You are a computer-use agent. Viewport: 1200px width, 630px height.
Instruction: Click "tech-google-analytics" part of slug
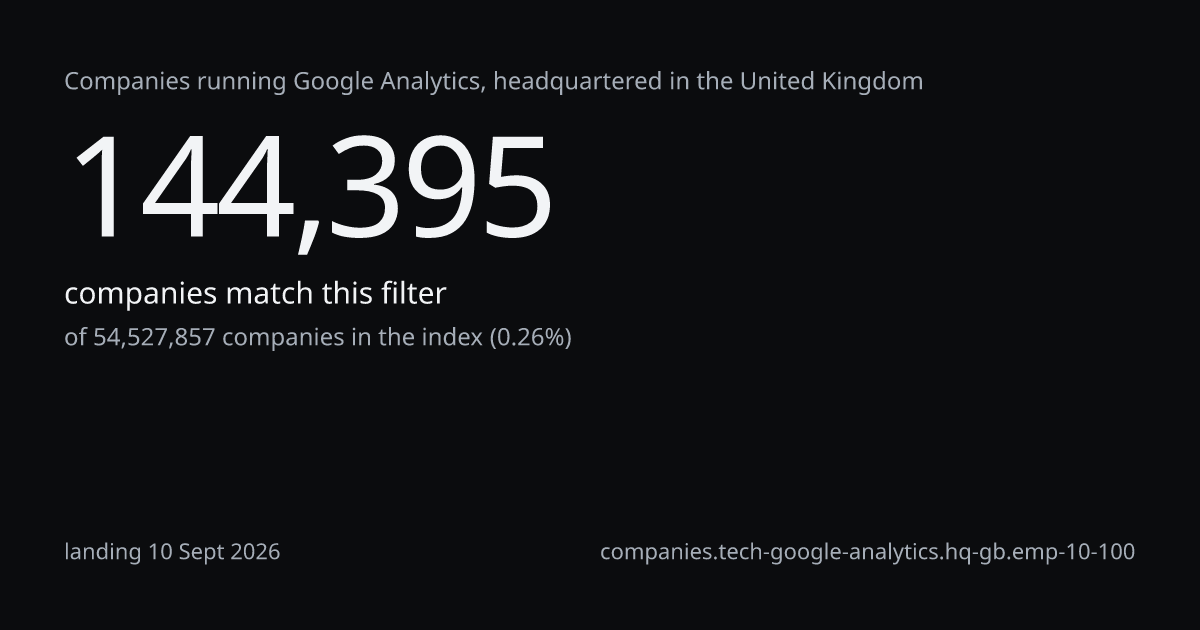click(830, 552)
